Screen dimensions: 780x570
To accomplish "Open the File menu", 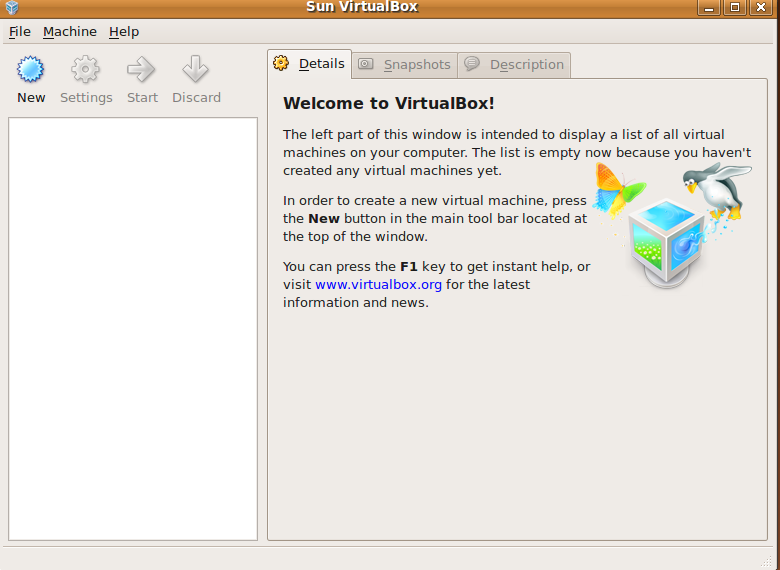I will (20, 32).
